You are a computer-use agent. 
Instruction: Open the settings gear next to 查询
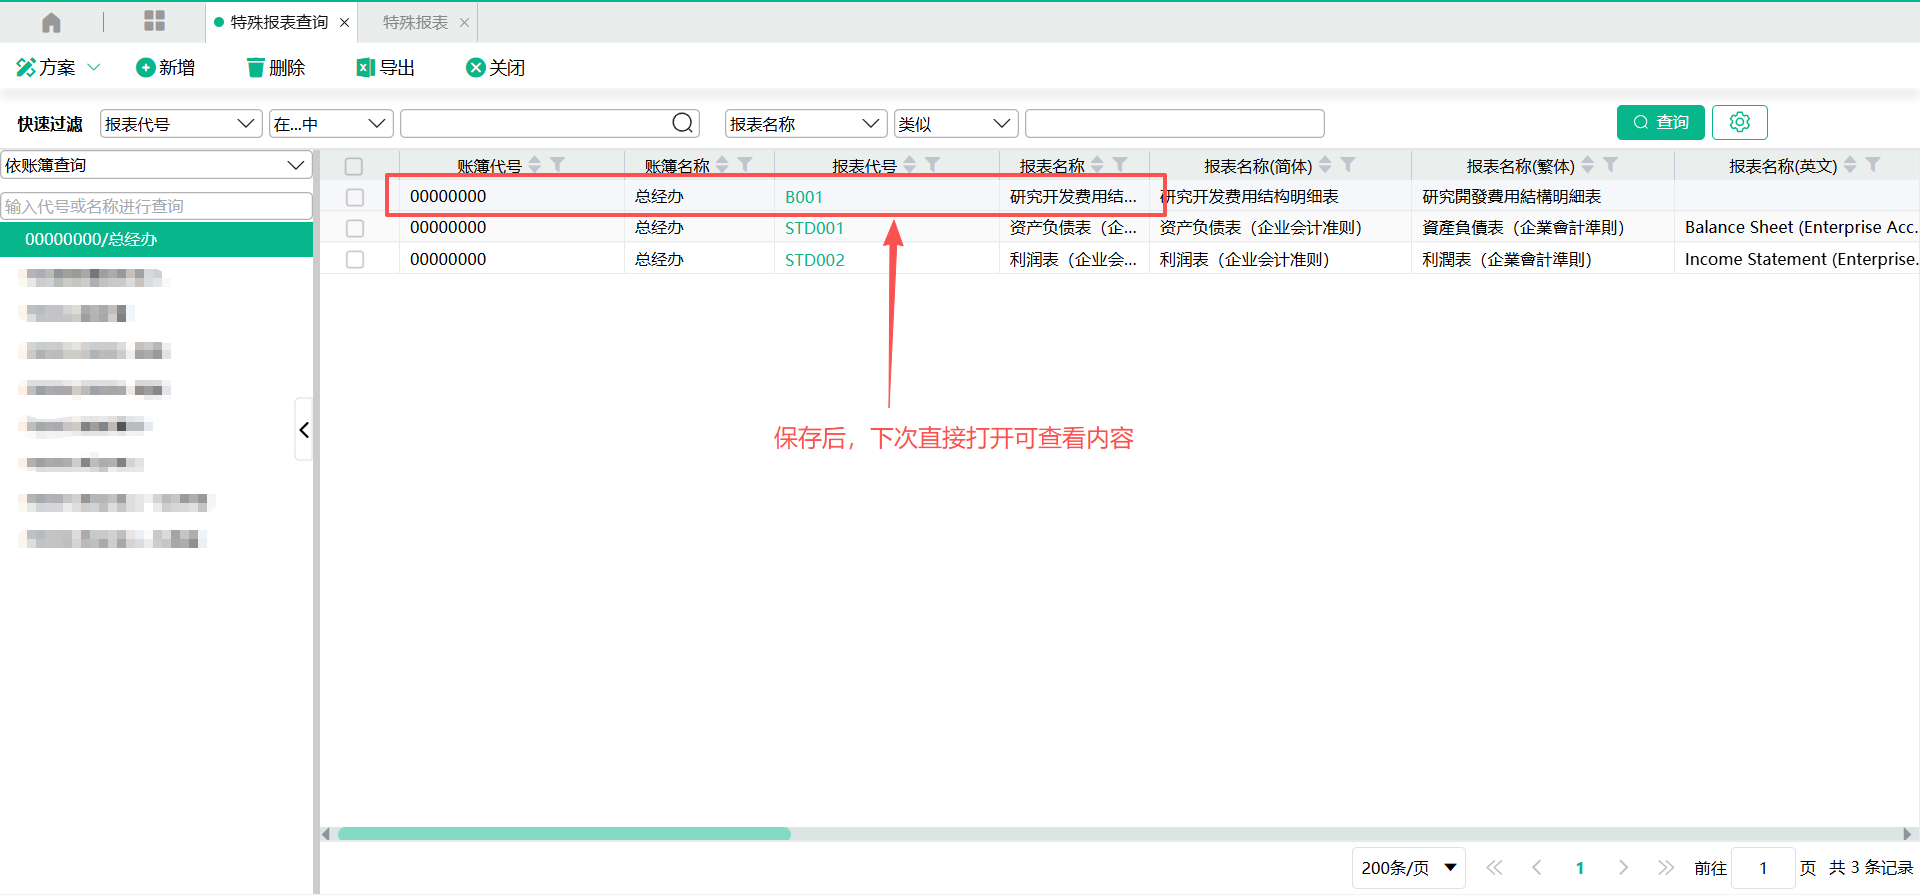tap(1739, 122)
